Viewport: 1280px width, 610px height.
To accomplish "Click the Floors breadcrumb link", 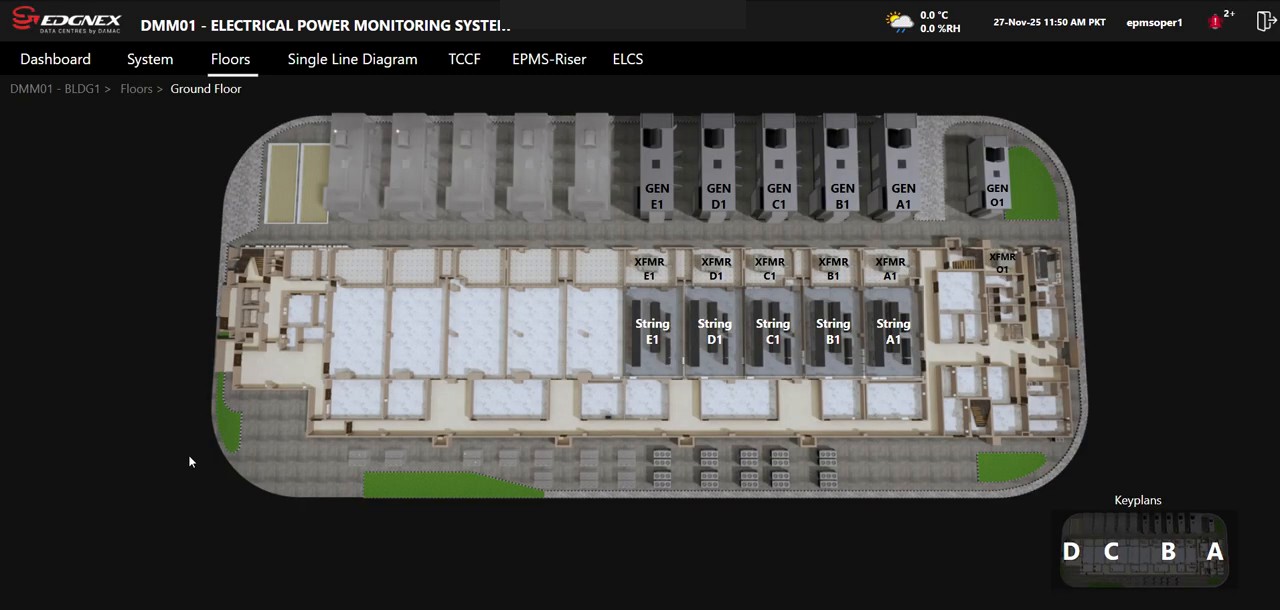I will click(x=136, y=89).
